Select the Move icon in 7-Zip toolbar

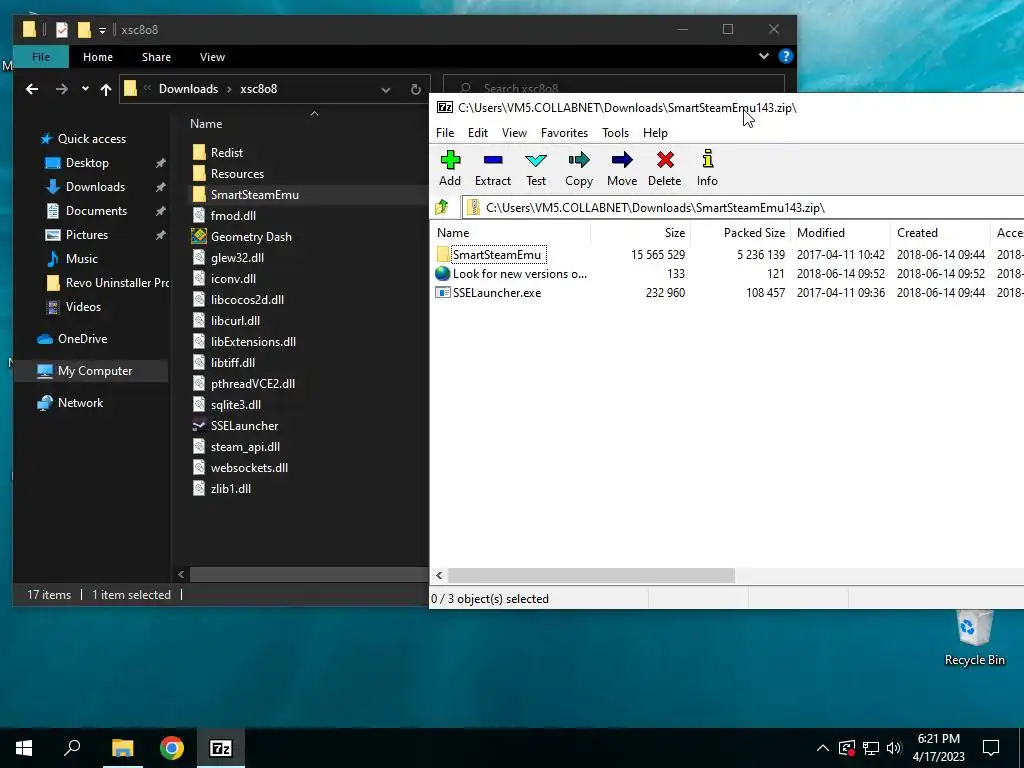click(x=622, y=168)
